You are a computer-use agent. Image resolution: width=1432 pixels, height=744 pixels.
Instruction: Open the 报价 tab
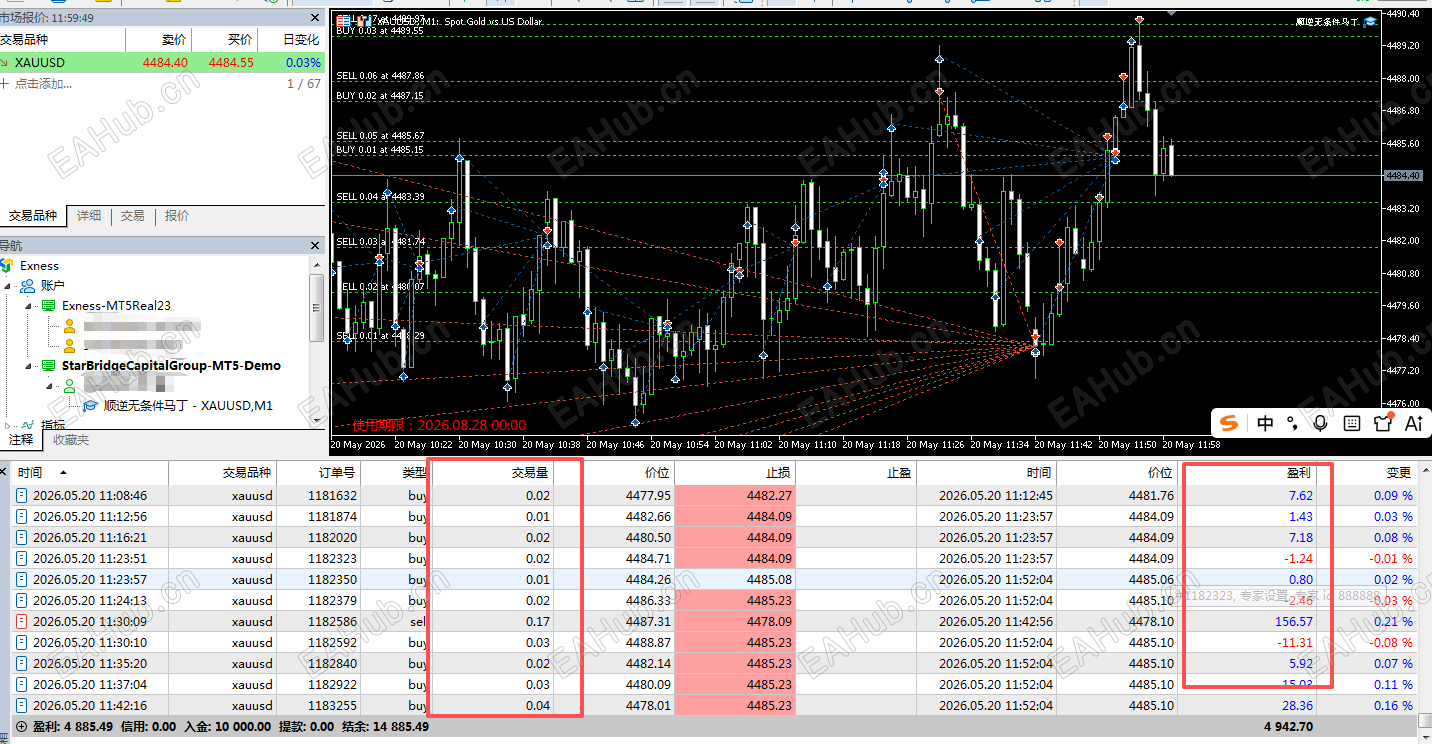pos(177,215)
